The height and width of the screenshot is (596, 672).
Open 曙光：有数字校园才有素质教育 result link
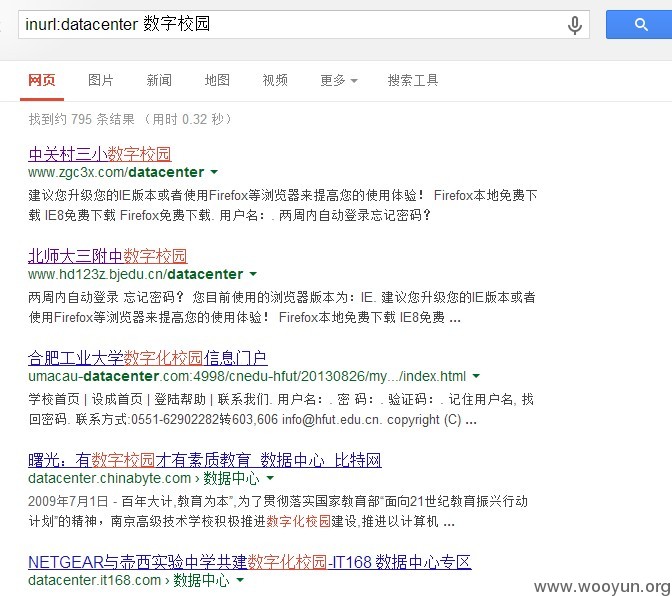(205, 460)
